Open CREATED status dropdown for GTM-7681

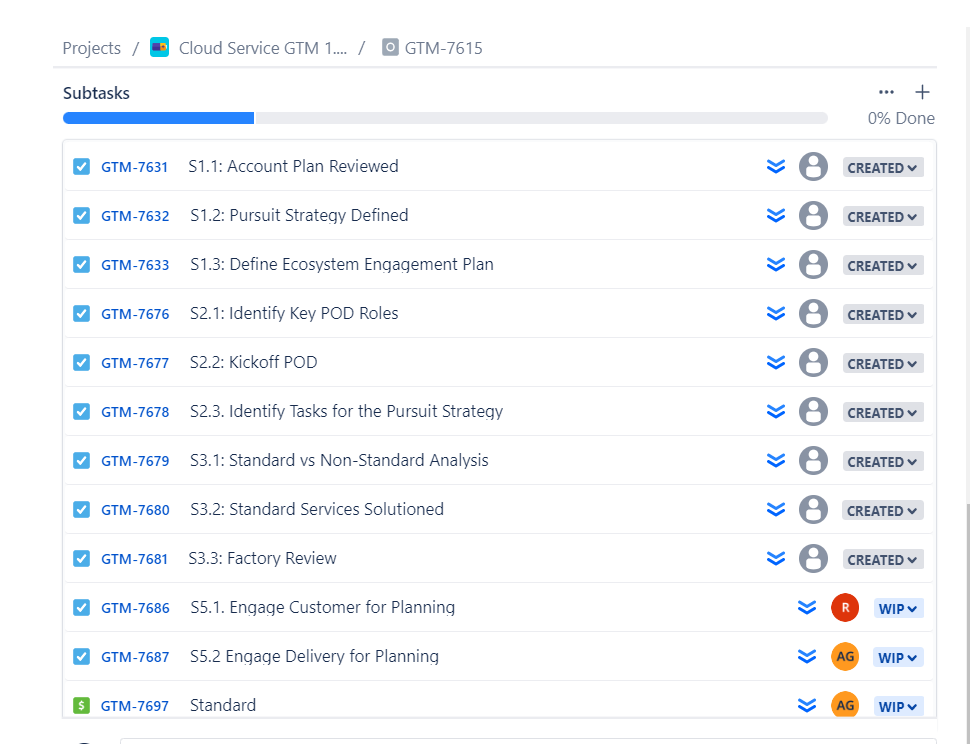coord(883,560)
